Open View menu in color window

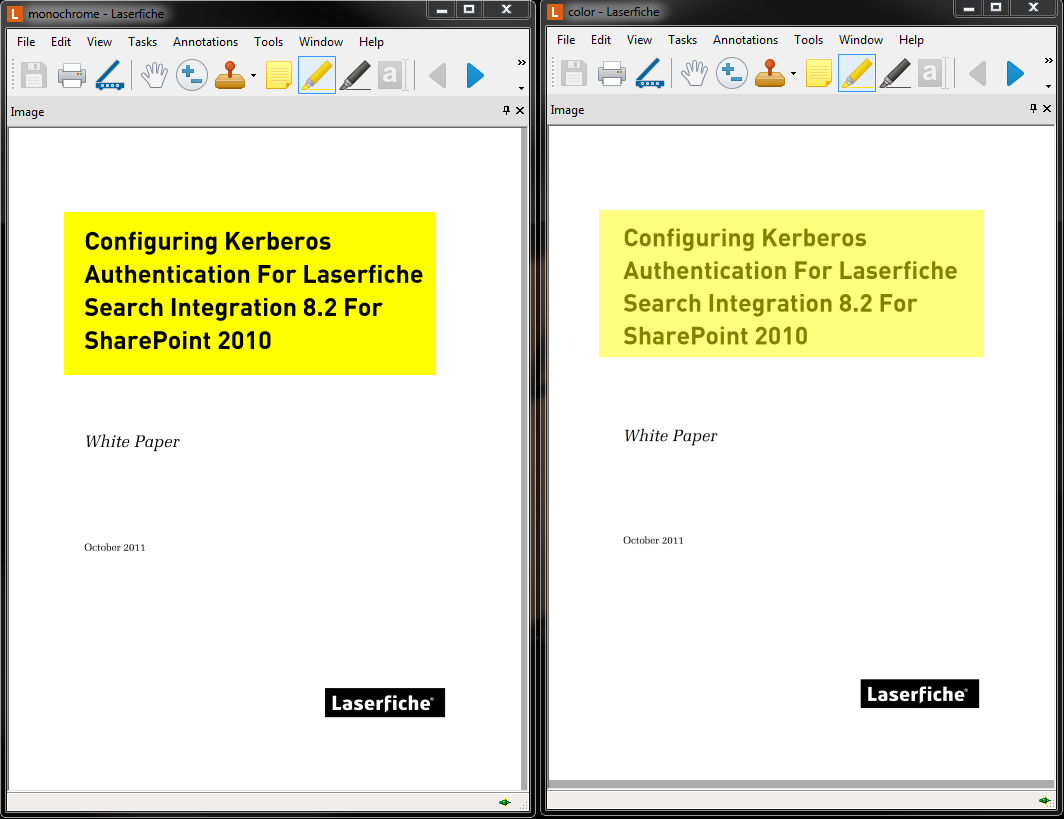click(x=639, y=40)
